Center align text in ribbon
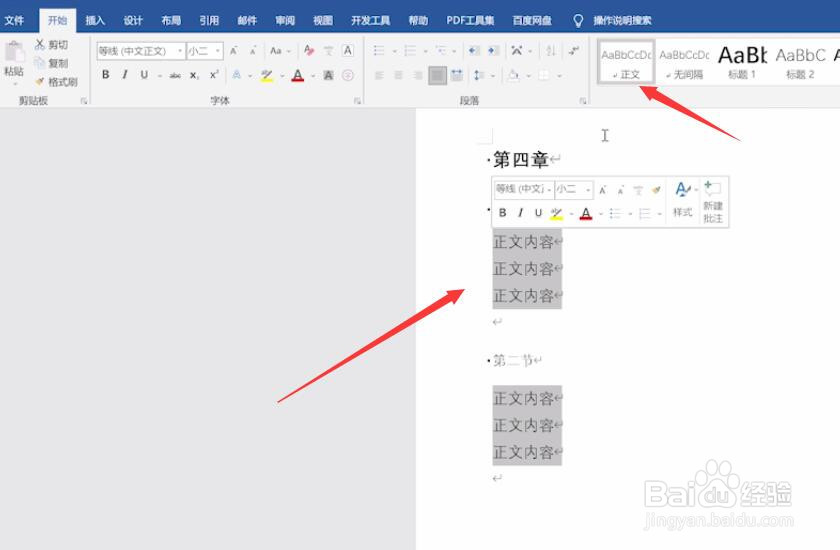This screenshot has height=550, width=840. (399, 76)
